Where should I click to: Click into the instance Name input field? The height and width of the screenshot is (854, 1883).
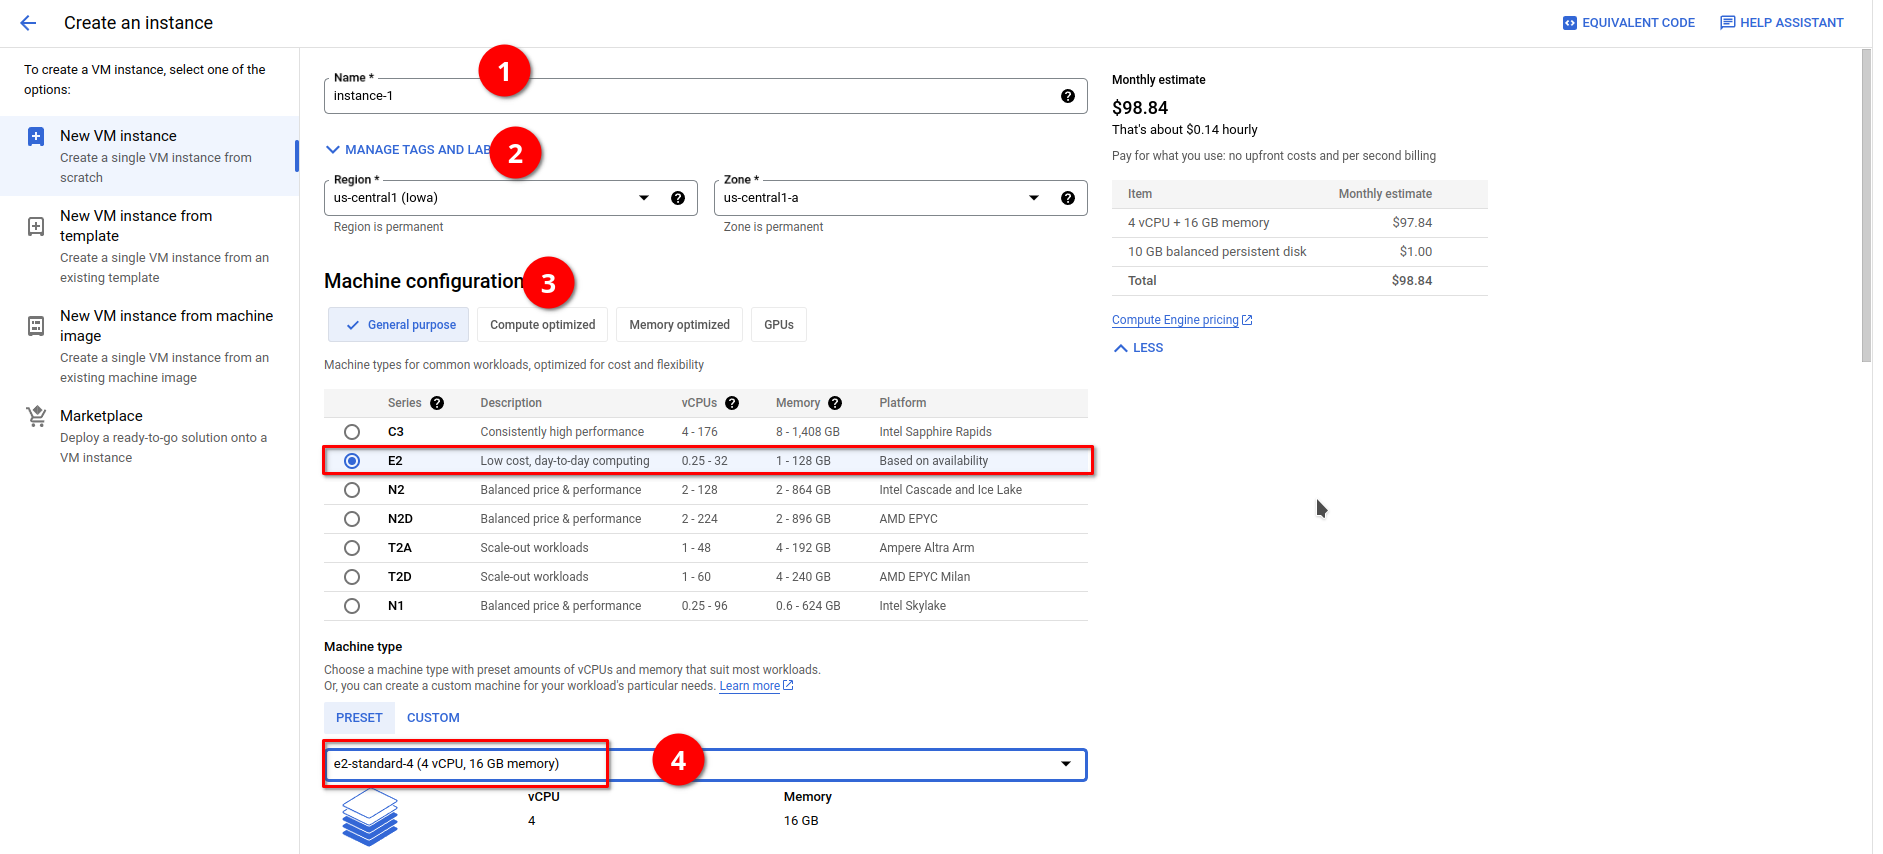[x=690, y=96]
